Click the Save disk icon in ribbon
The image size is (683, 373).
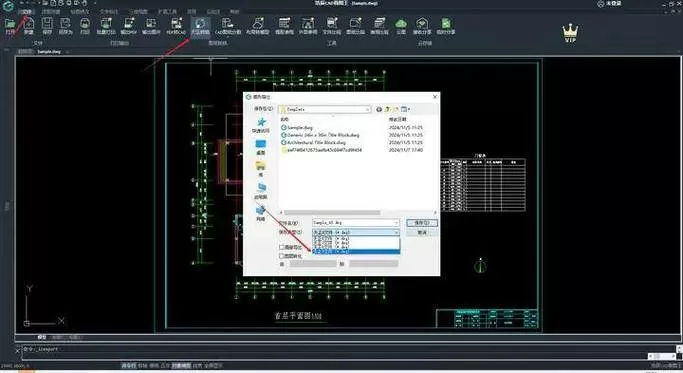47,25
